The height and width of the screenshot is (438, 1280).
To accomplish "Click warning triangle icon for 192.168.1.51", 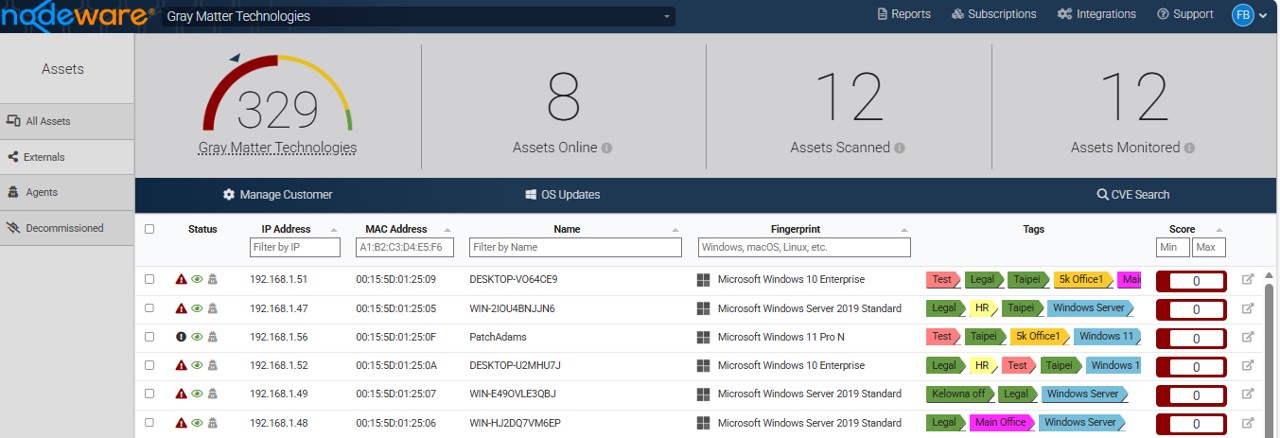I will coord(181,280).
